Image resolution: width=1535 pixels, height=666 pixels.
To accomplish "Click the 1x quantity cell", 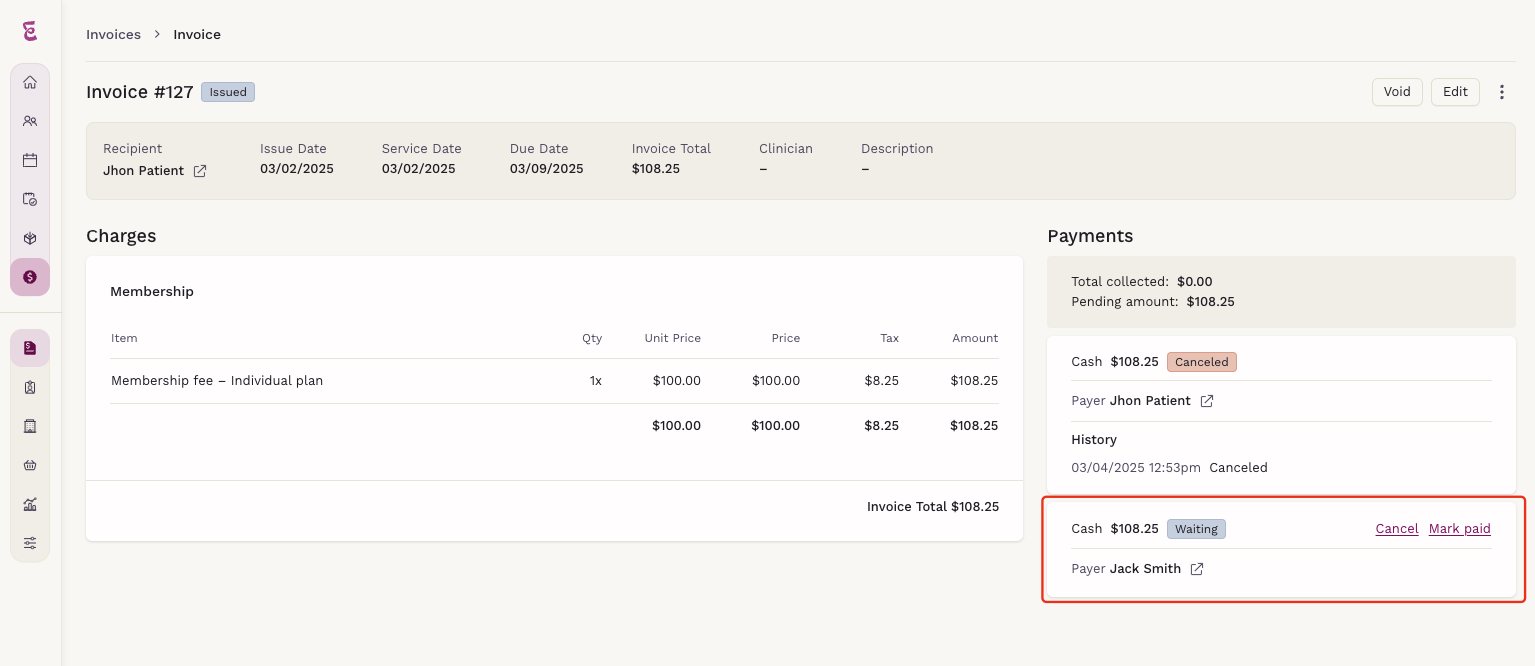I will click(596, 381).
